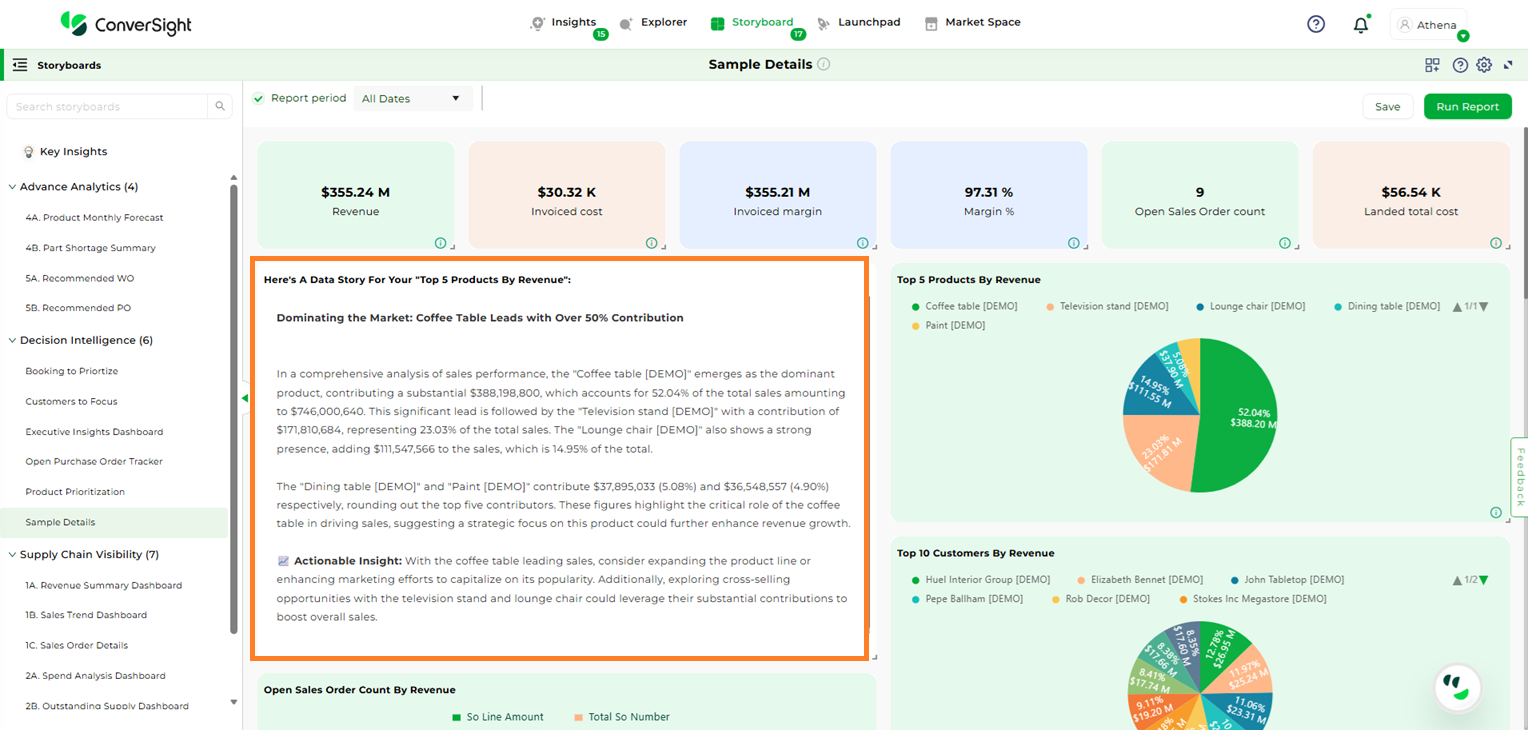Click the Save button
This screenshot has height=730, width=1528.
tap(1387, 107)
